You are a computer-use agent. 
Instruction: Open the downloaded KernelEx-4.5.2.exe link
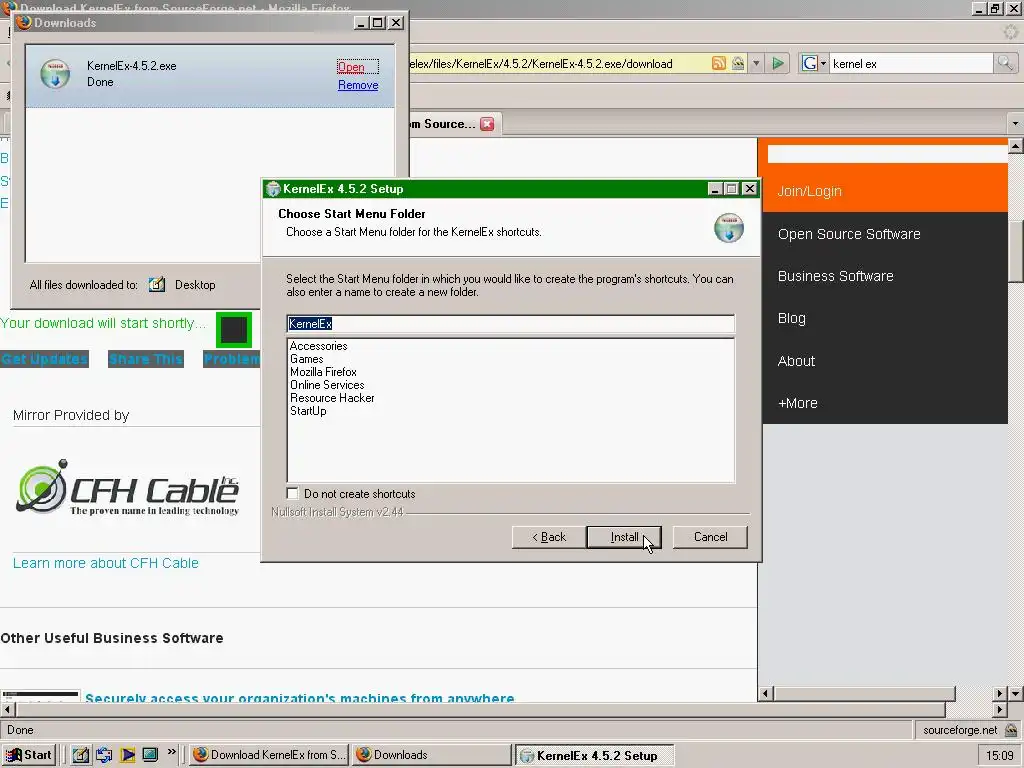tap(351, 67)
